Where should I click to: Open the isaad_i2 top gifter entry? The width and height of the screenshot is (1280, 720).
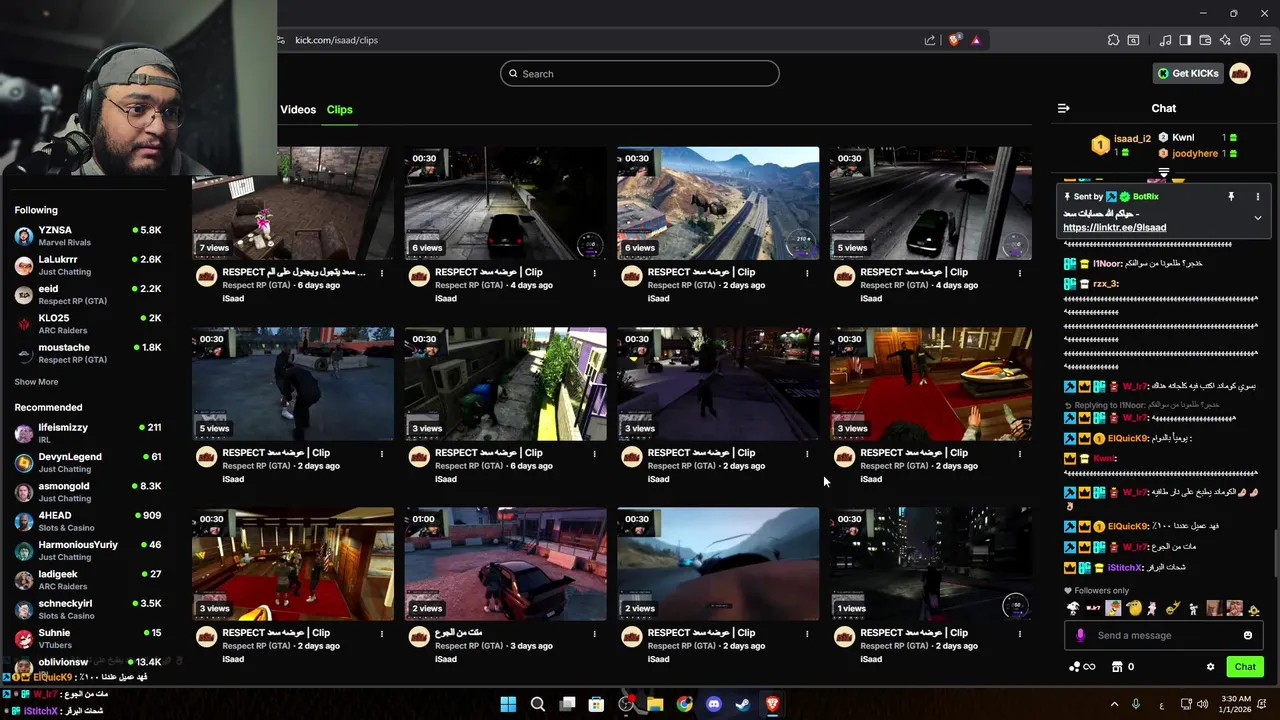click(x=1121, y=145)
